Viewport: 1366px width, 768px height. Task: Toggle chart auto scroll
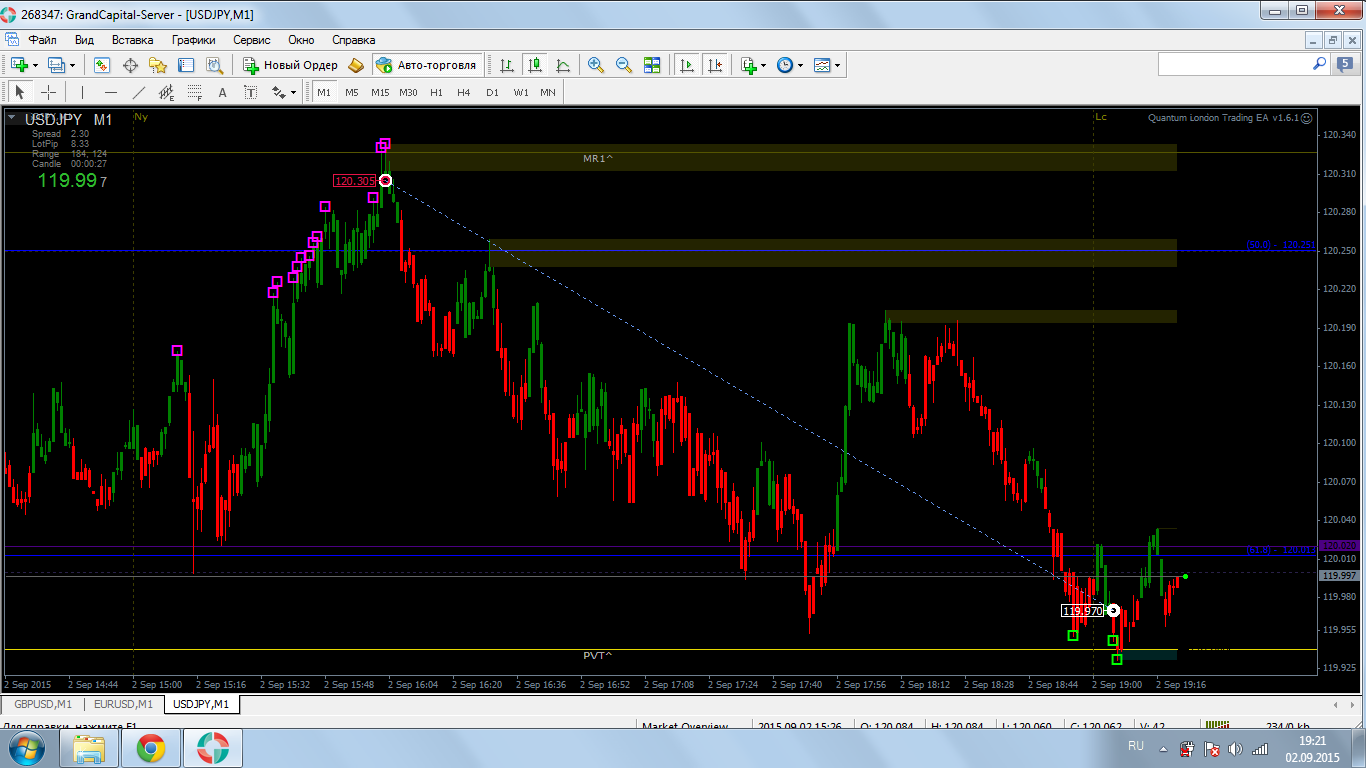(686, 65)
